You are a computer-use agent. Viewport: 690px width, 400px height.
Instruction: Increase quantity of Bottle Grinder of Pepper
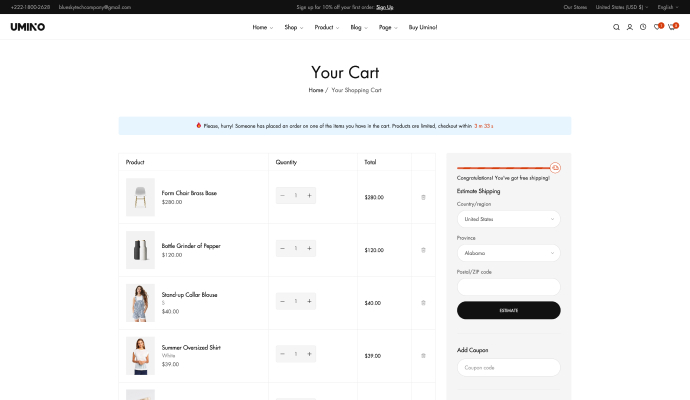309,248
